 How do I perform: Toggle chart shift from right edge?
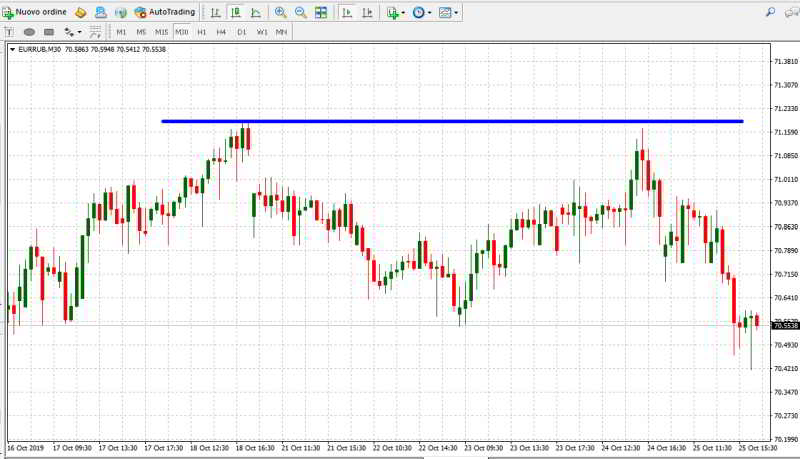point(366,13)
